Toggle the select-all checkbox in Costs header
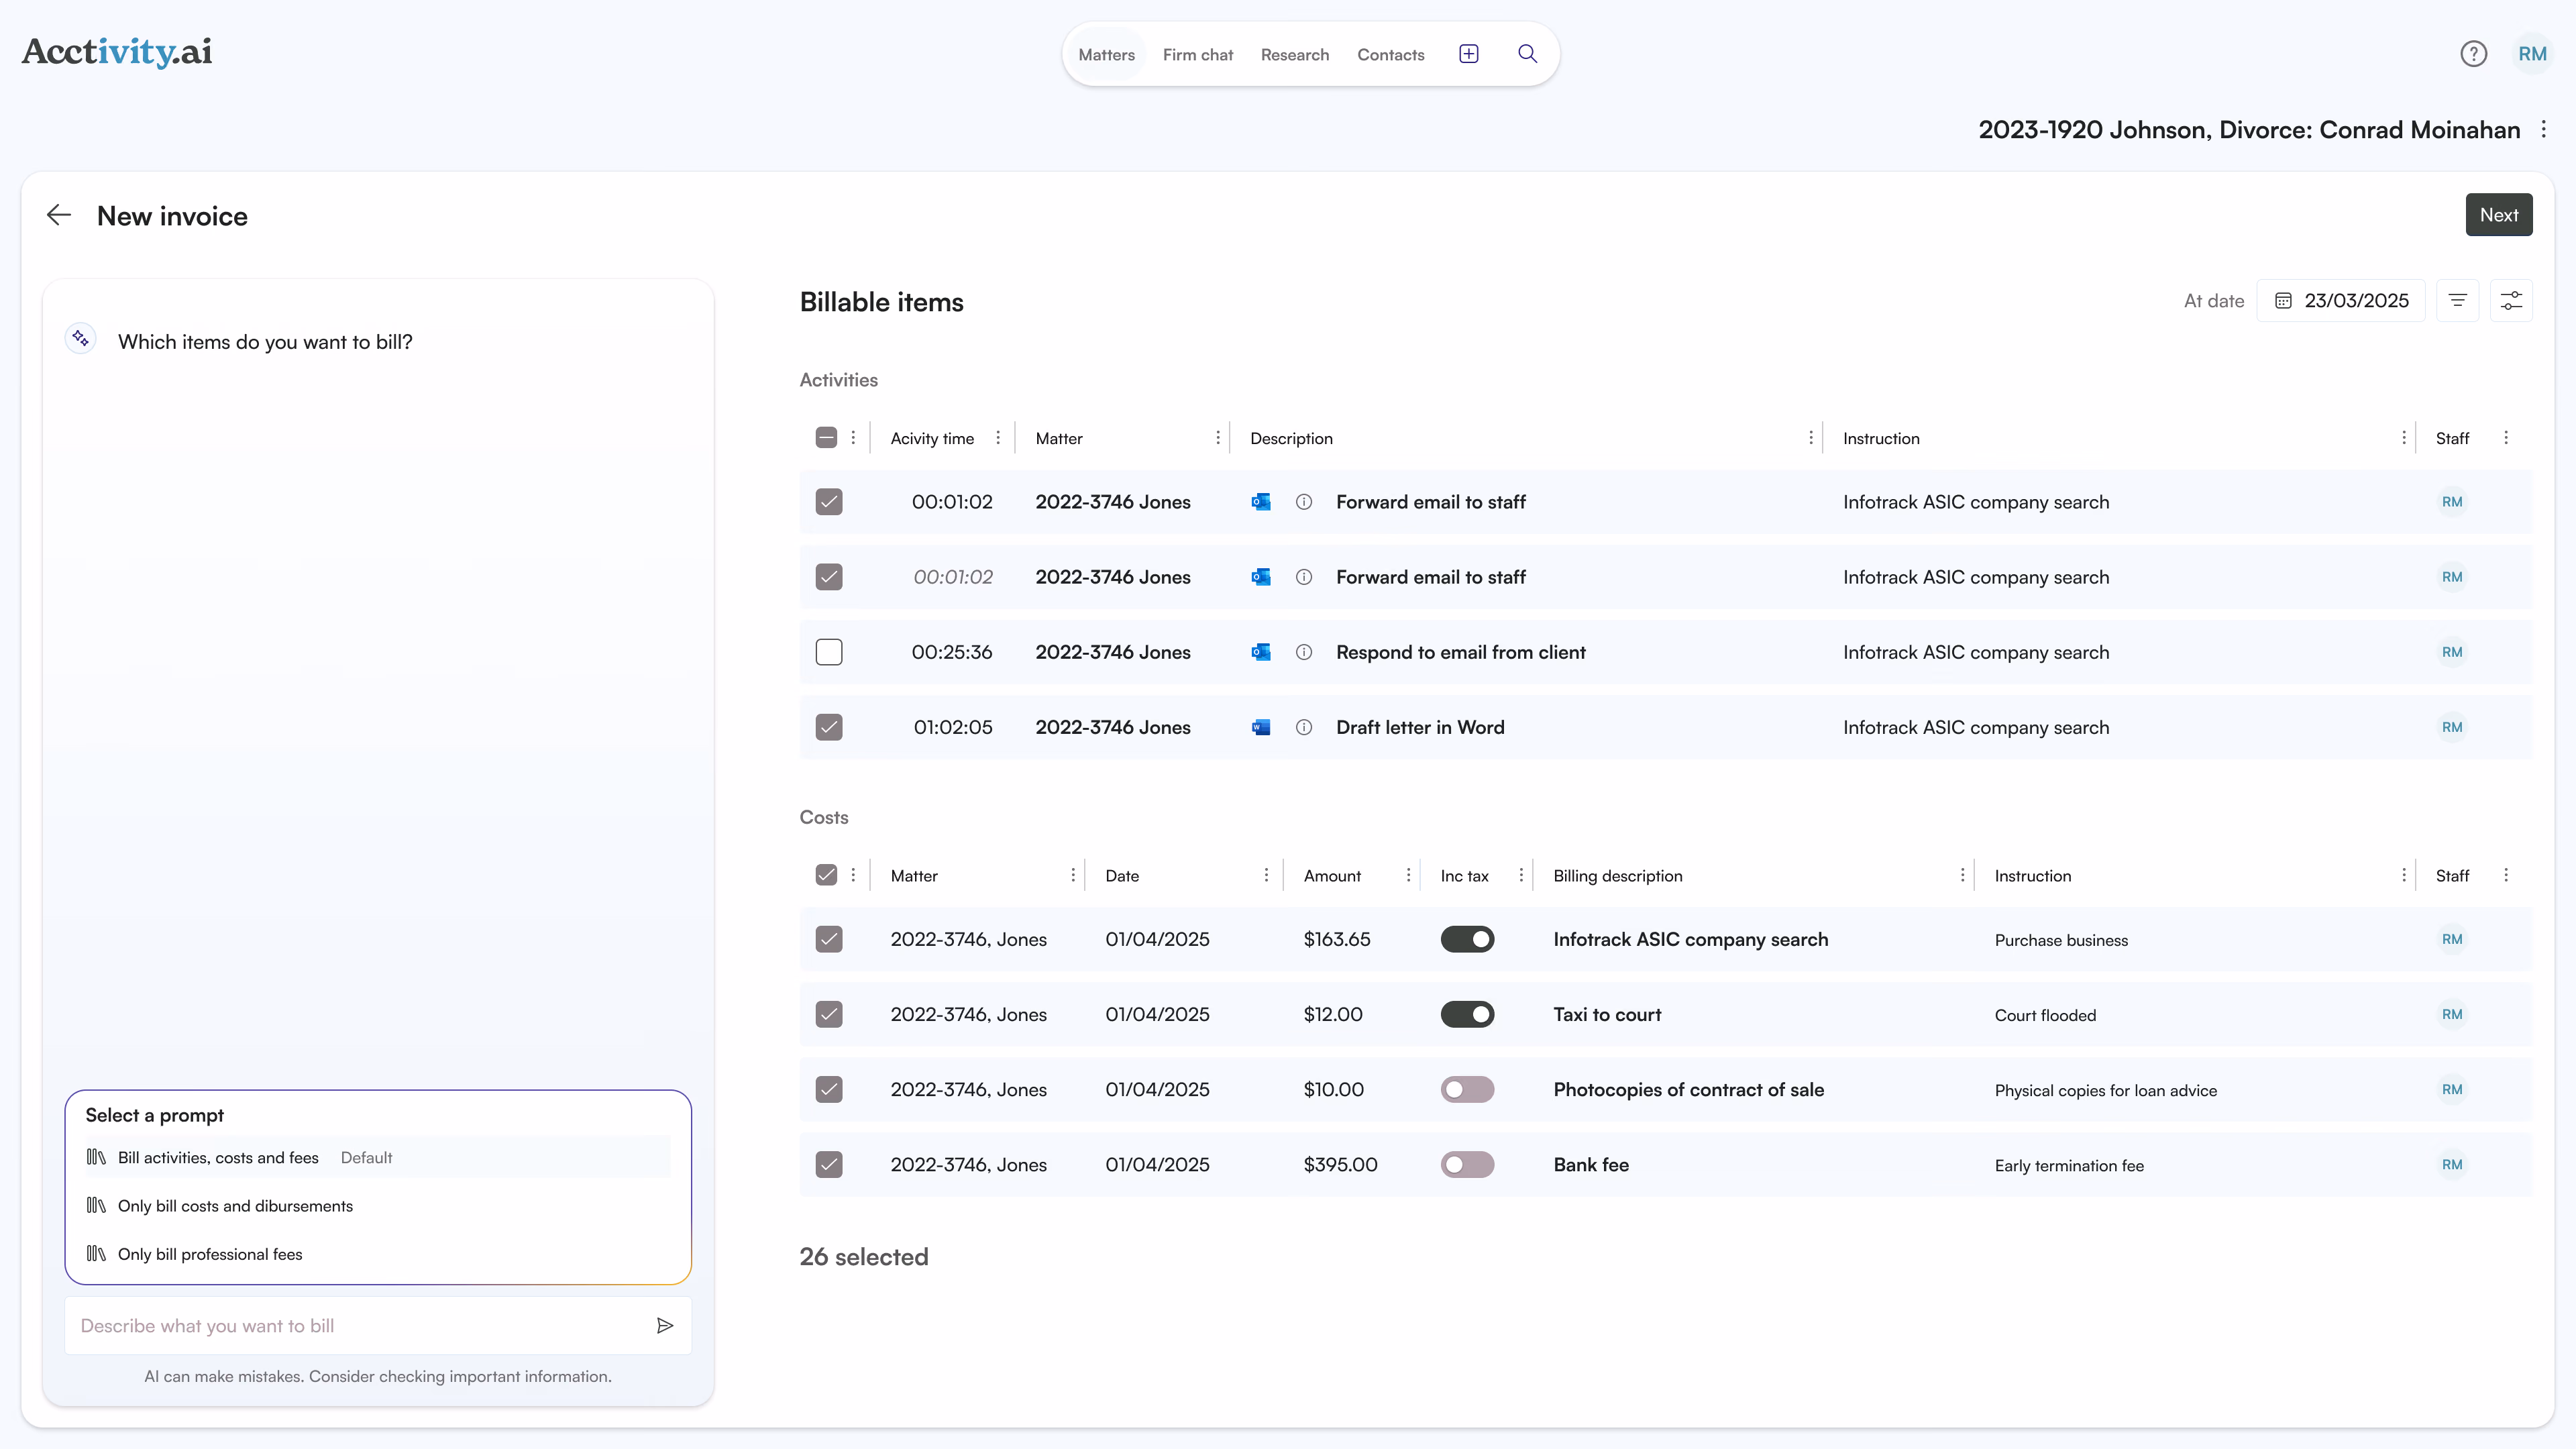The image size is (2576, 1449). (826, 875)
